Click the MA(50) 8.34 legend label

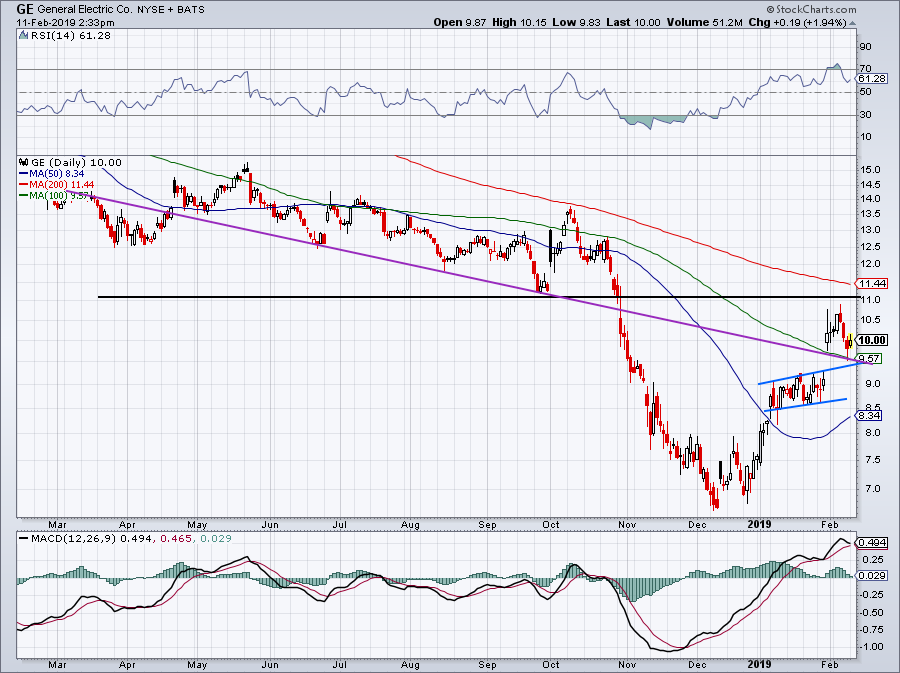(x=57, y=174)
